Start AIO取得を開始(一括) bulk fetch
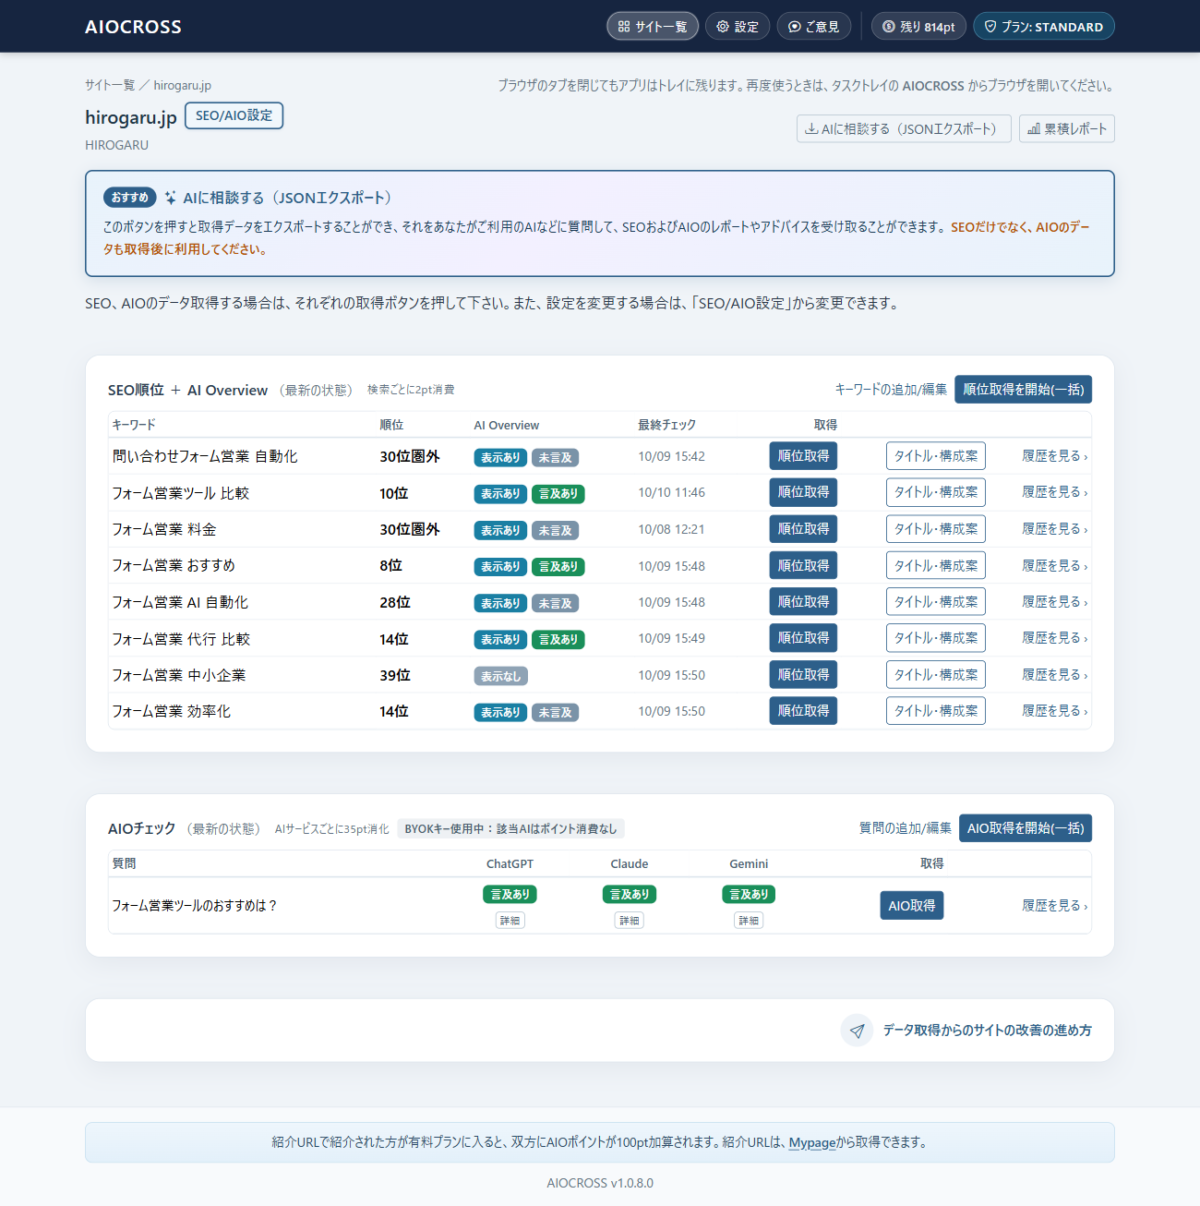The height and width of the screenshot is (1206, 1200). [x=1025, y=828]
